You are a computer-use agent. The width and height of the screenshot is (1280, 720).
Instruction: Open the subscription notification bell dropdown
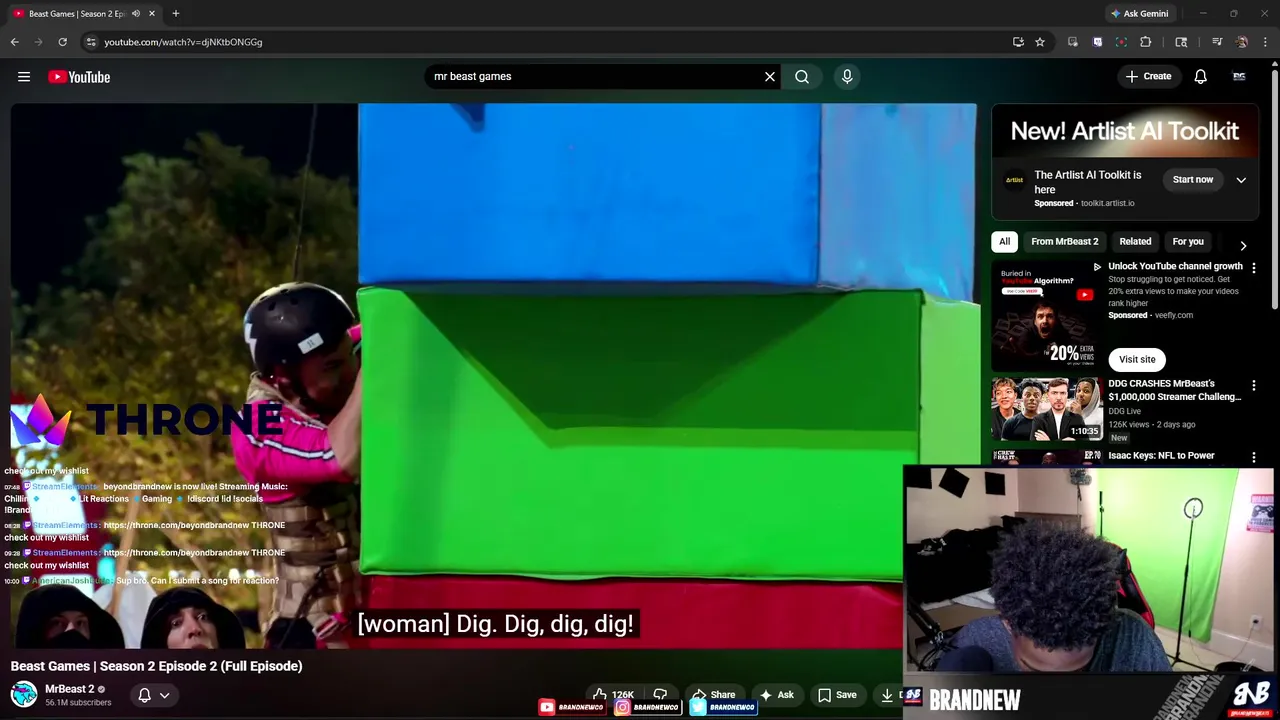(x=153, y=695)
